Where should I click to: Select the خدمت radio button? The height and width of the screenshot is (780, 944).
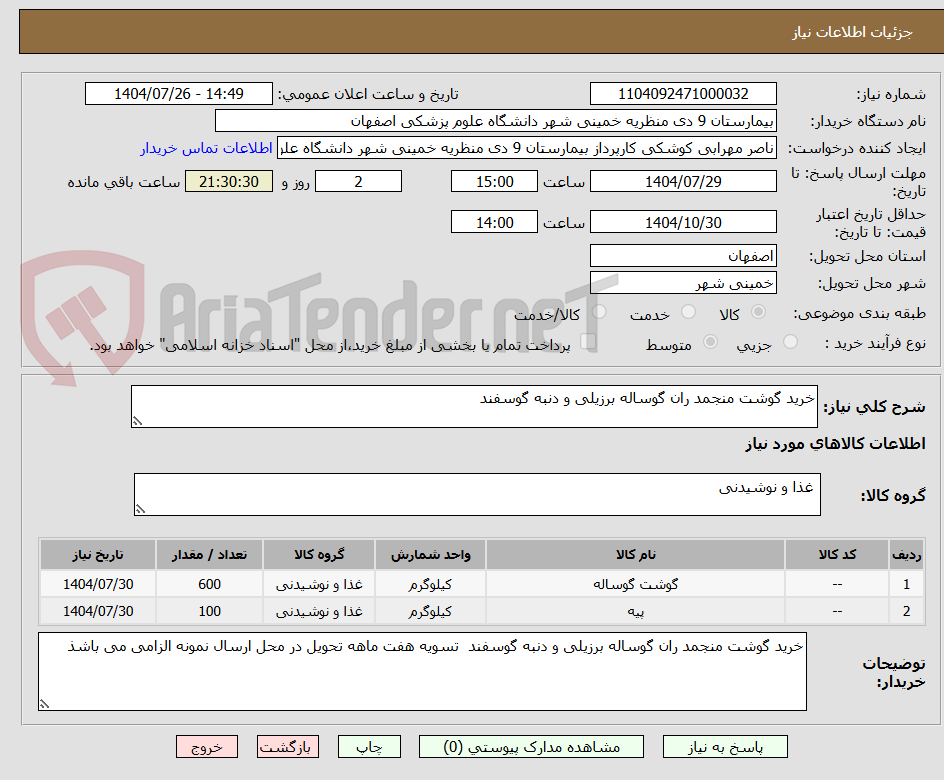[x=688, y=312]
